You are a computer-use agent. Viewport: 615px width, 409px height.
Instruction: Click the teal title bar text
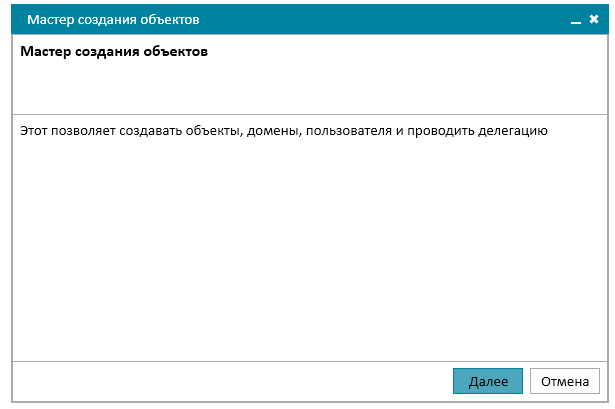113,20
